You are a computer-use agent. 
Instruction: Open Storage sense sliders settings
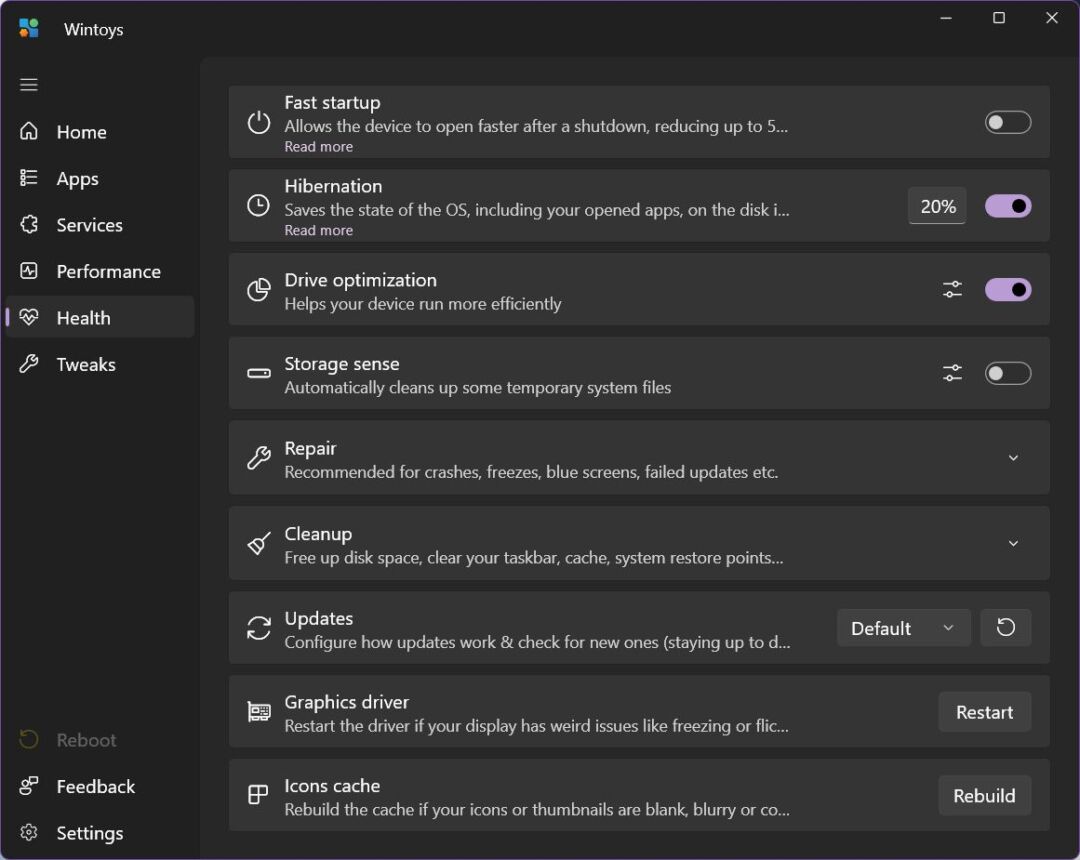pos(953,373)
